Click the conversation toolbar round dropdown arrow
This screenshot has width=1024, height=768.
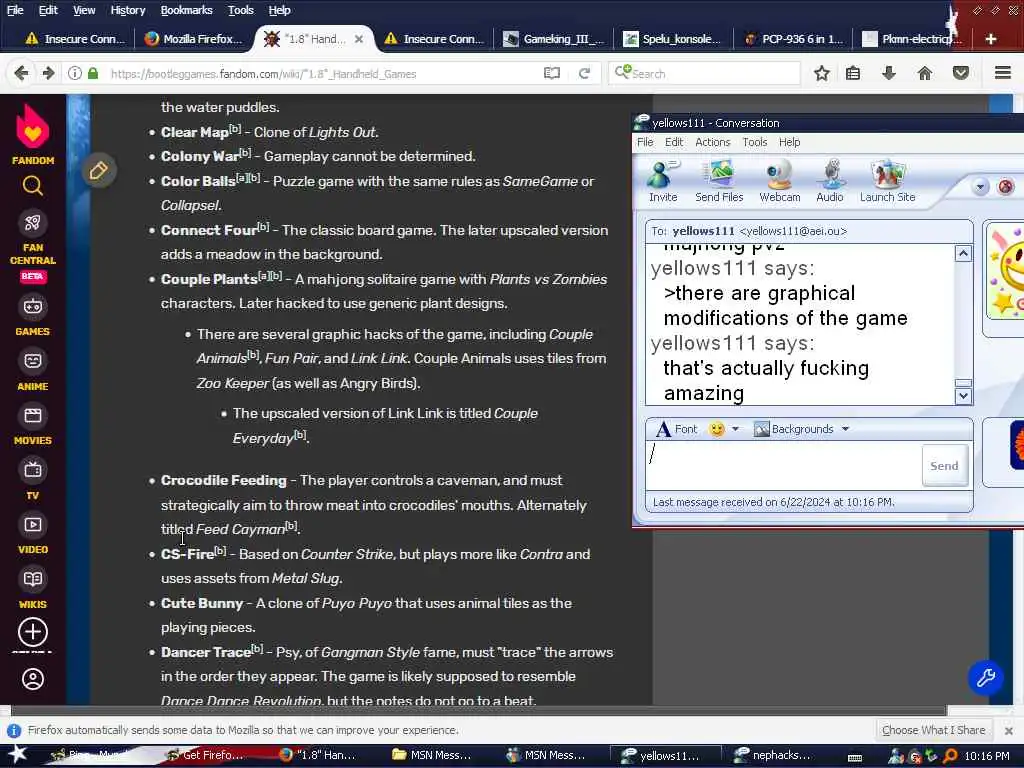(x=980, y=187)
